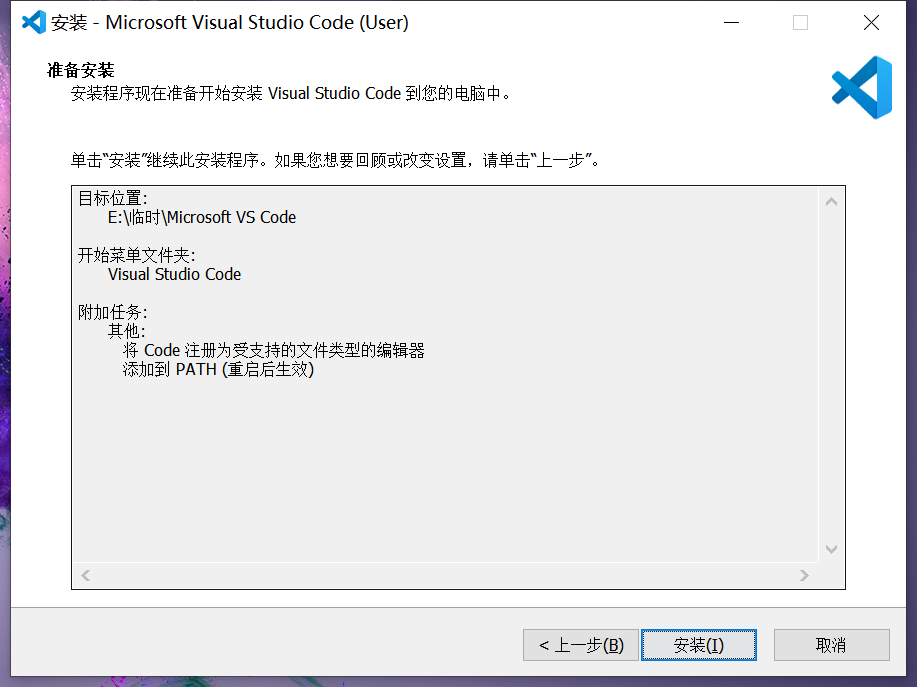The width and height of the screenshot is (917, 687).
Task: Click the scroll-down arrow of the summary box
Action: coord(831,549)
